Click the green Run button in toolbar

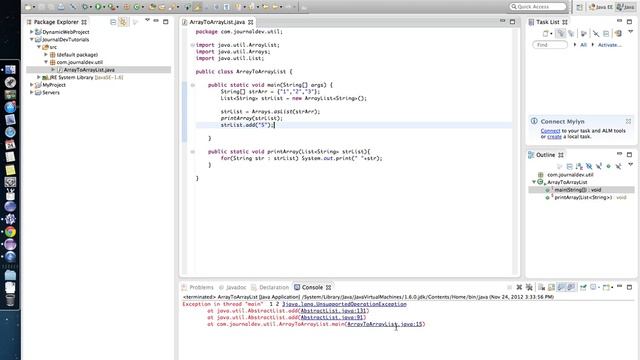98,7
